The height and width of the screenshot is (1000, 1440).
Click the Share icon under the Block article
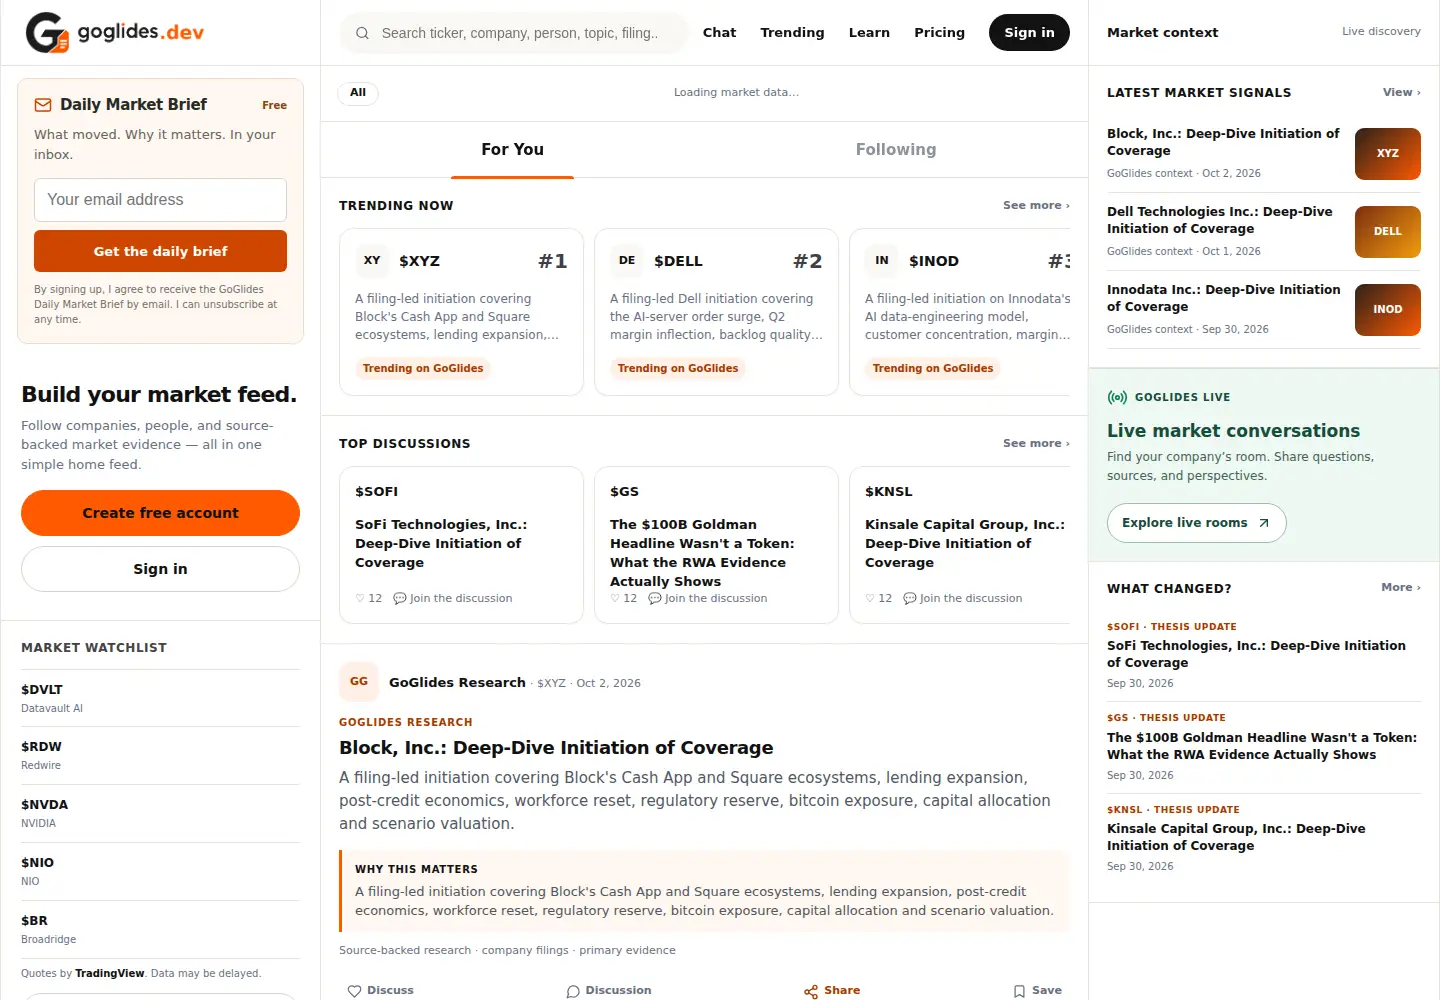coord(811,991)
